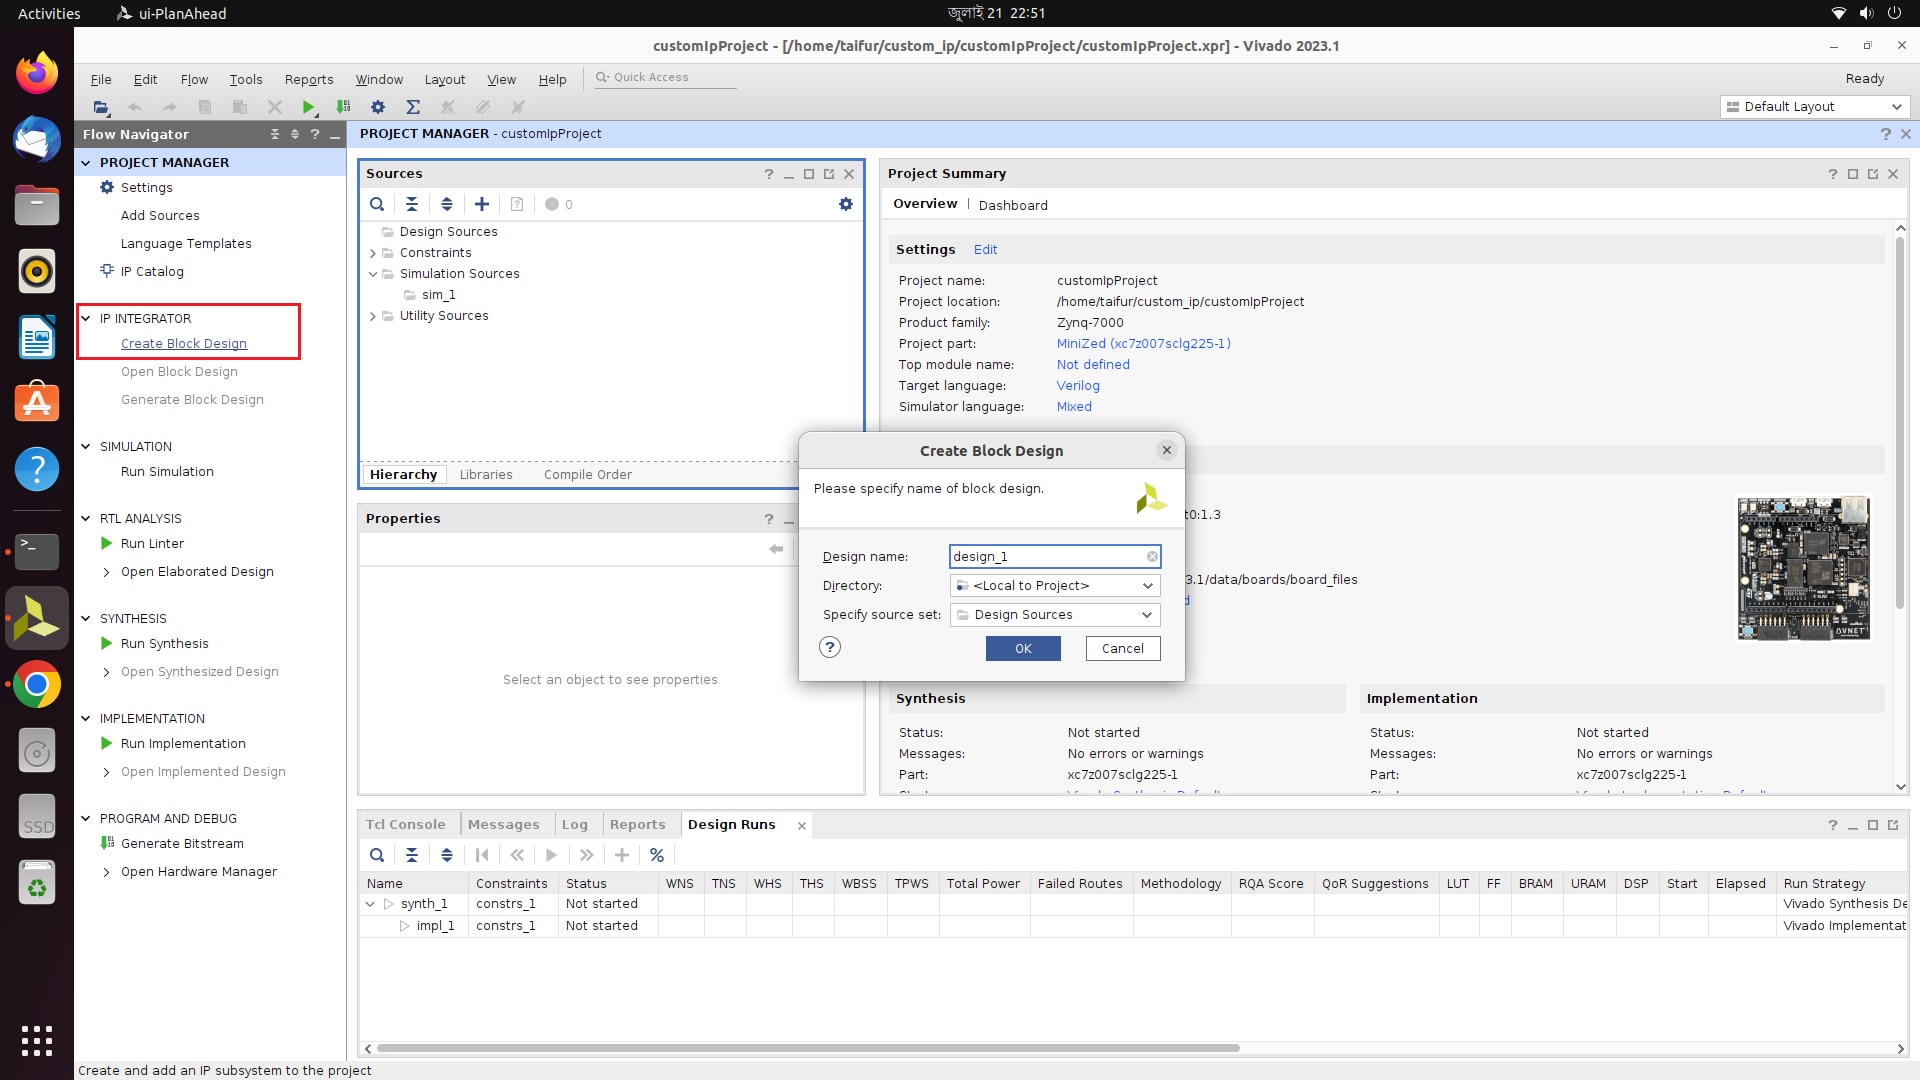The height and width of the screenshot is (1080, 1920).
Task: Click the MiniZed project part link
Action: coord(1143,343)
